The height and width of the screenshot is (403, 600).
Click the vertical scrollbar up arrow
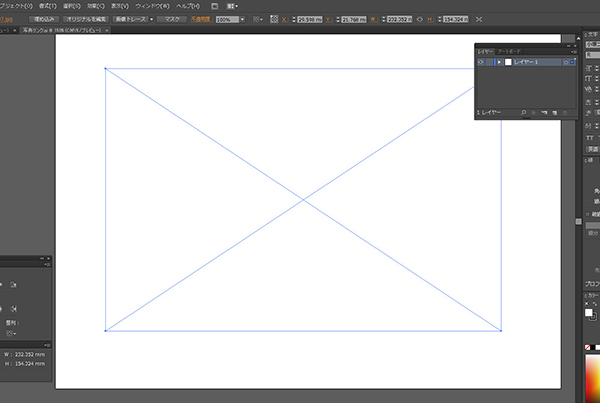pyautogui.click(x=578, y=38)
